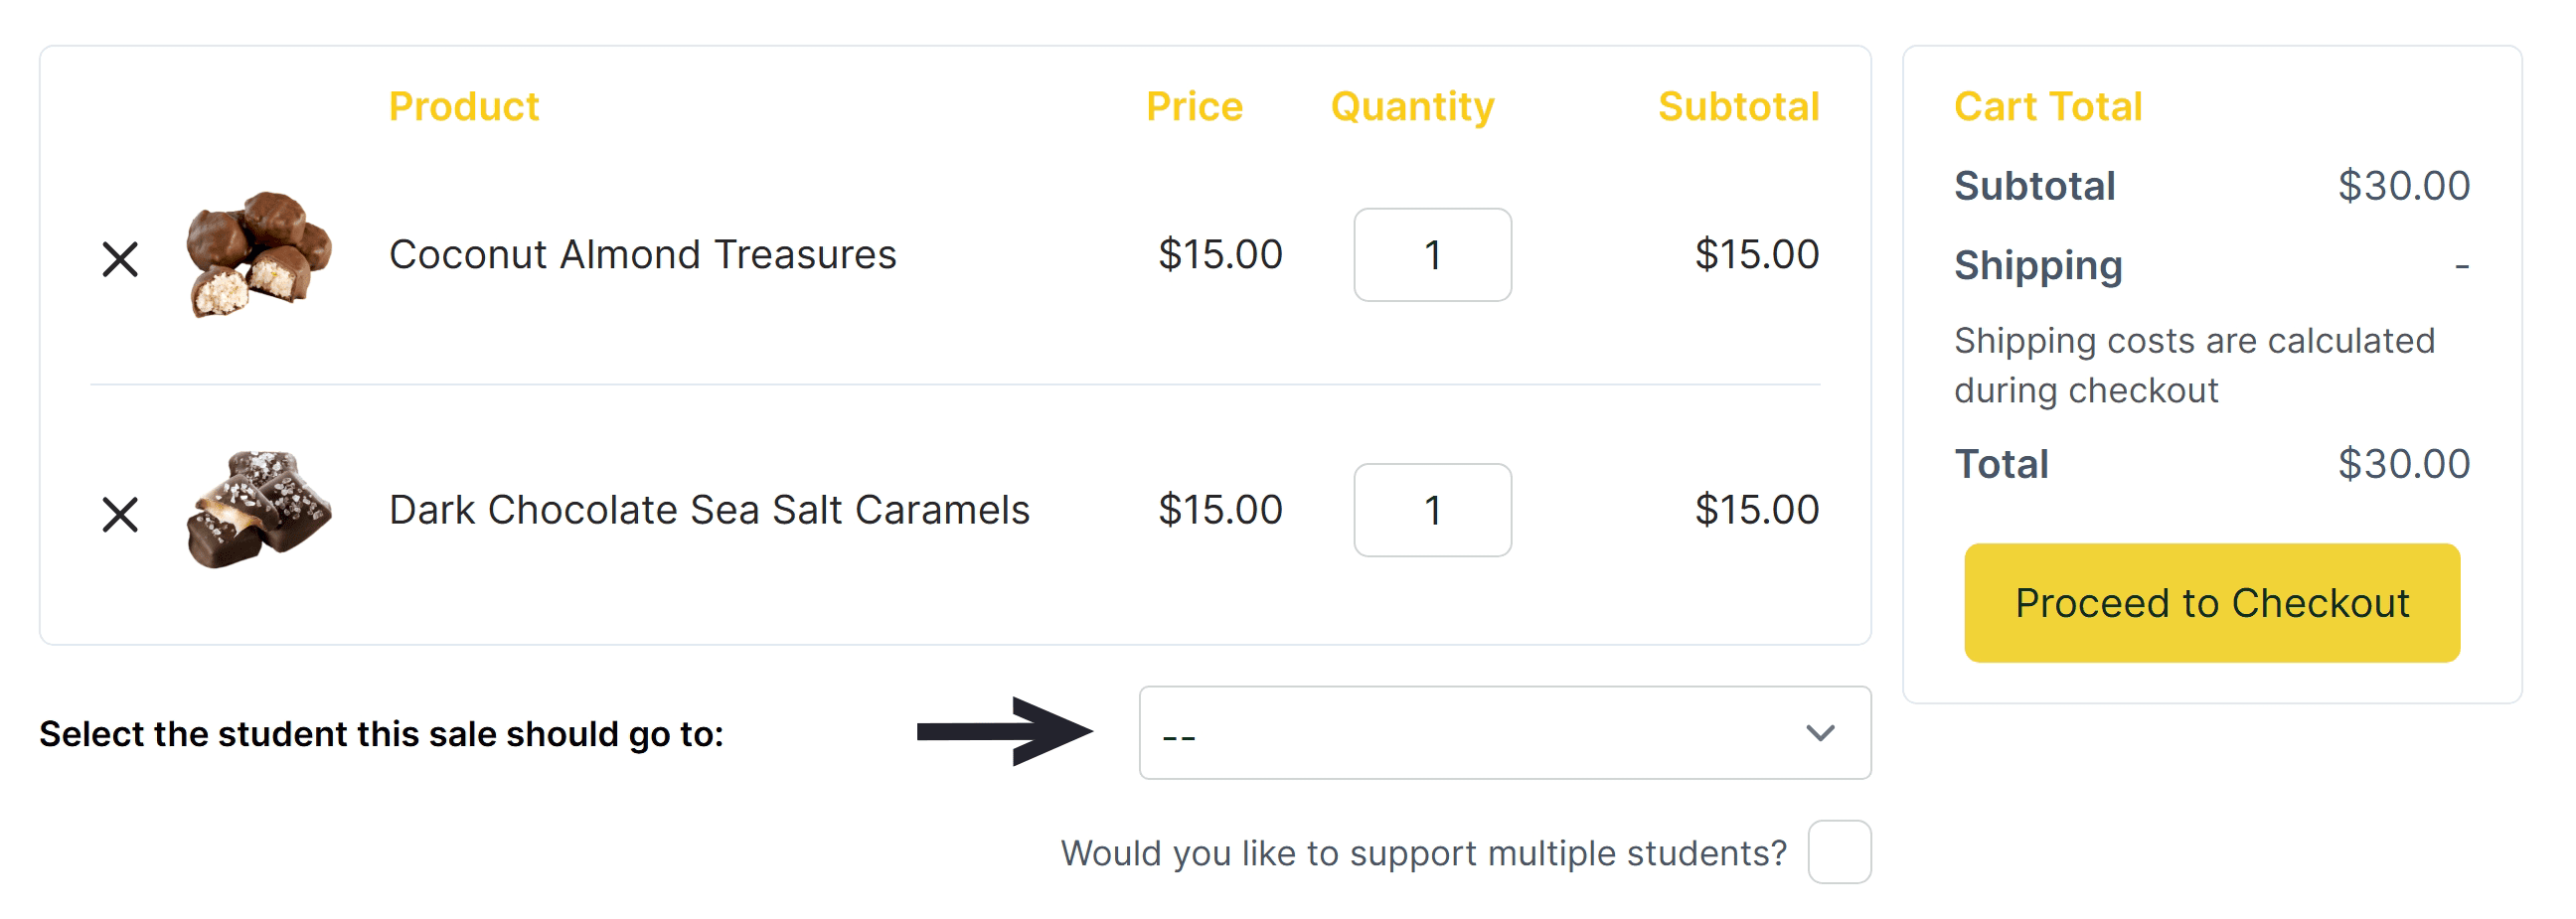The width and height of the screenshot is (2576, 919).
Task: Click the Product column header
Action: coord(463,106)
